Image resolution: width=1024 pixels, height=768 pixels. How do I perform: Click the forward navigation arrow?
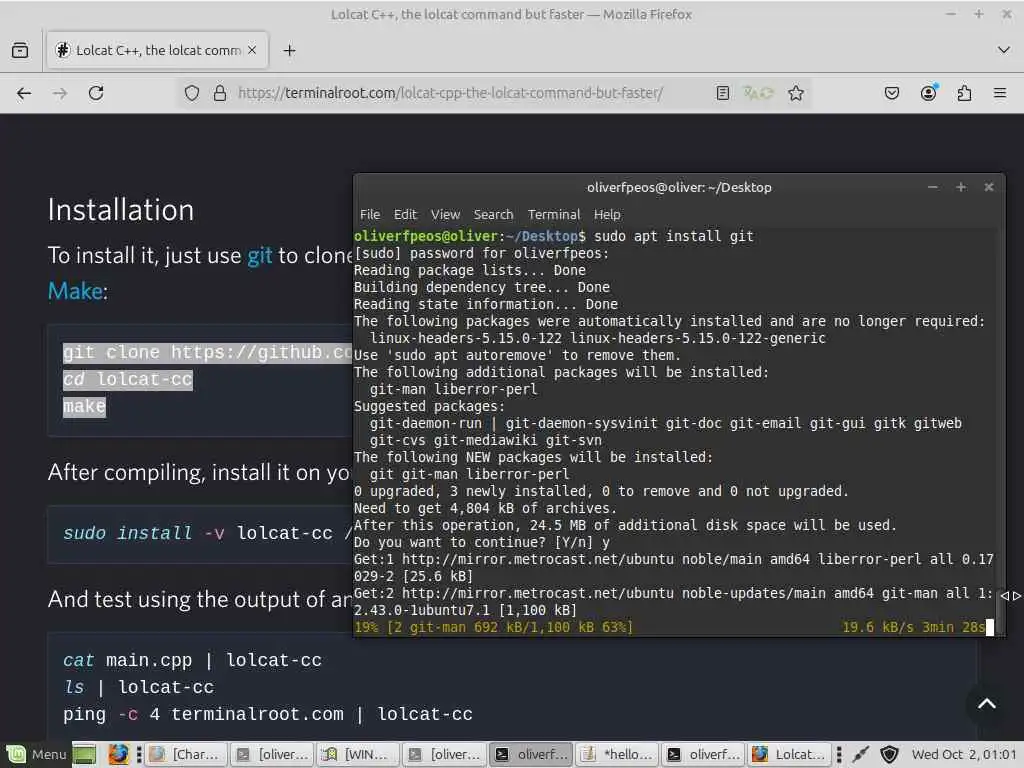point(60,93)
